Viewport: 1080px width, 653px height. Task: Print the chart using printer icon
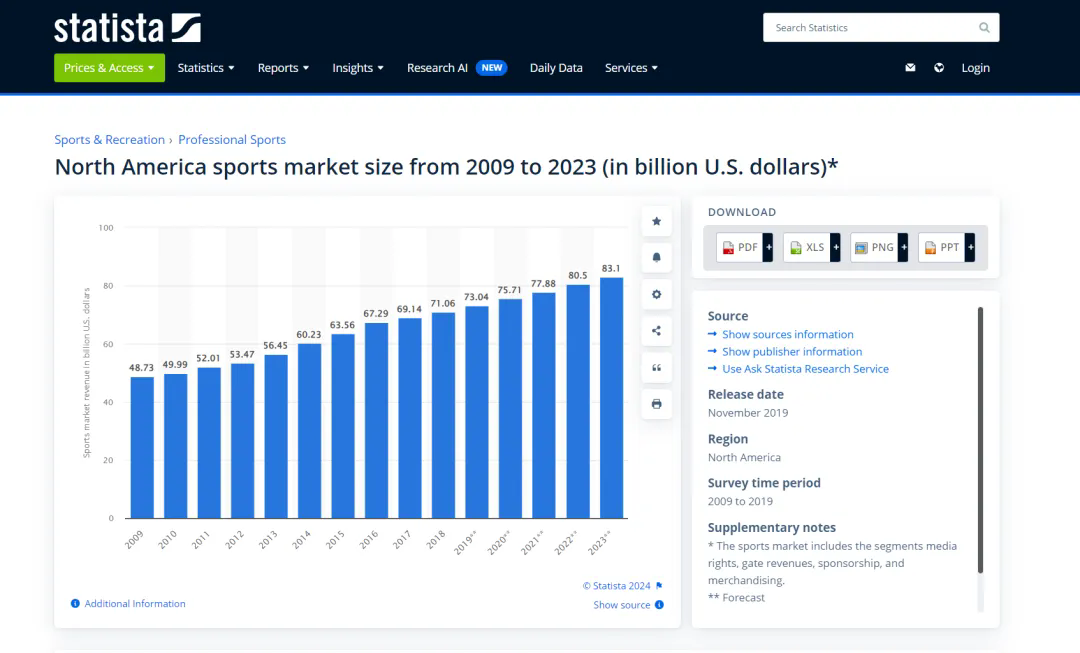point(656,404)
